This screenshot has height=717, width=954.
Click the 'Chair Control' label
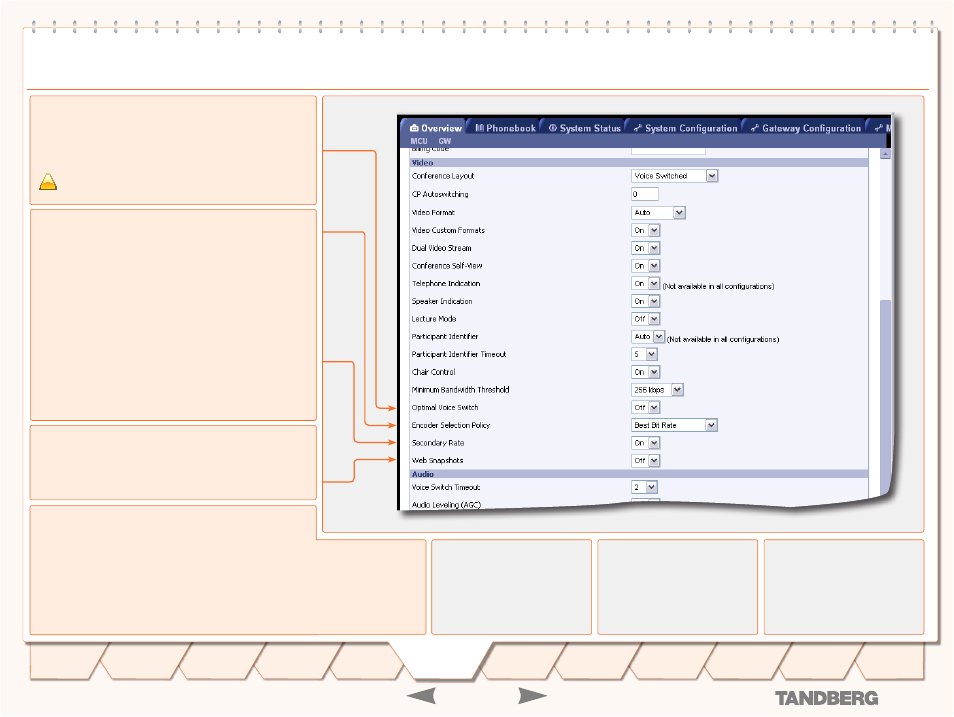coord(433,372)
